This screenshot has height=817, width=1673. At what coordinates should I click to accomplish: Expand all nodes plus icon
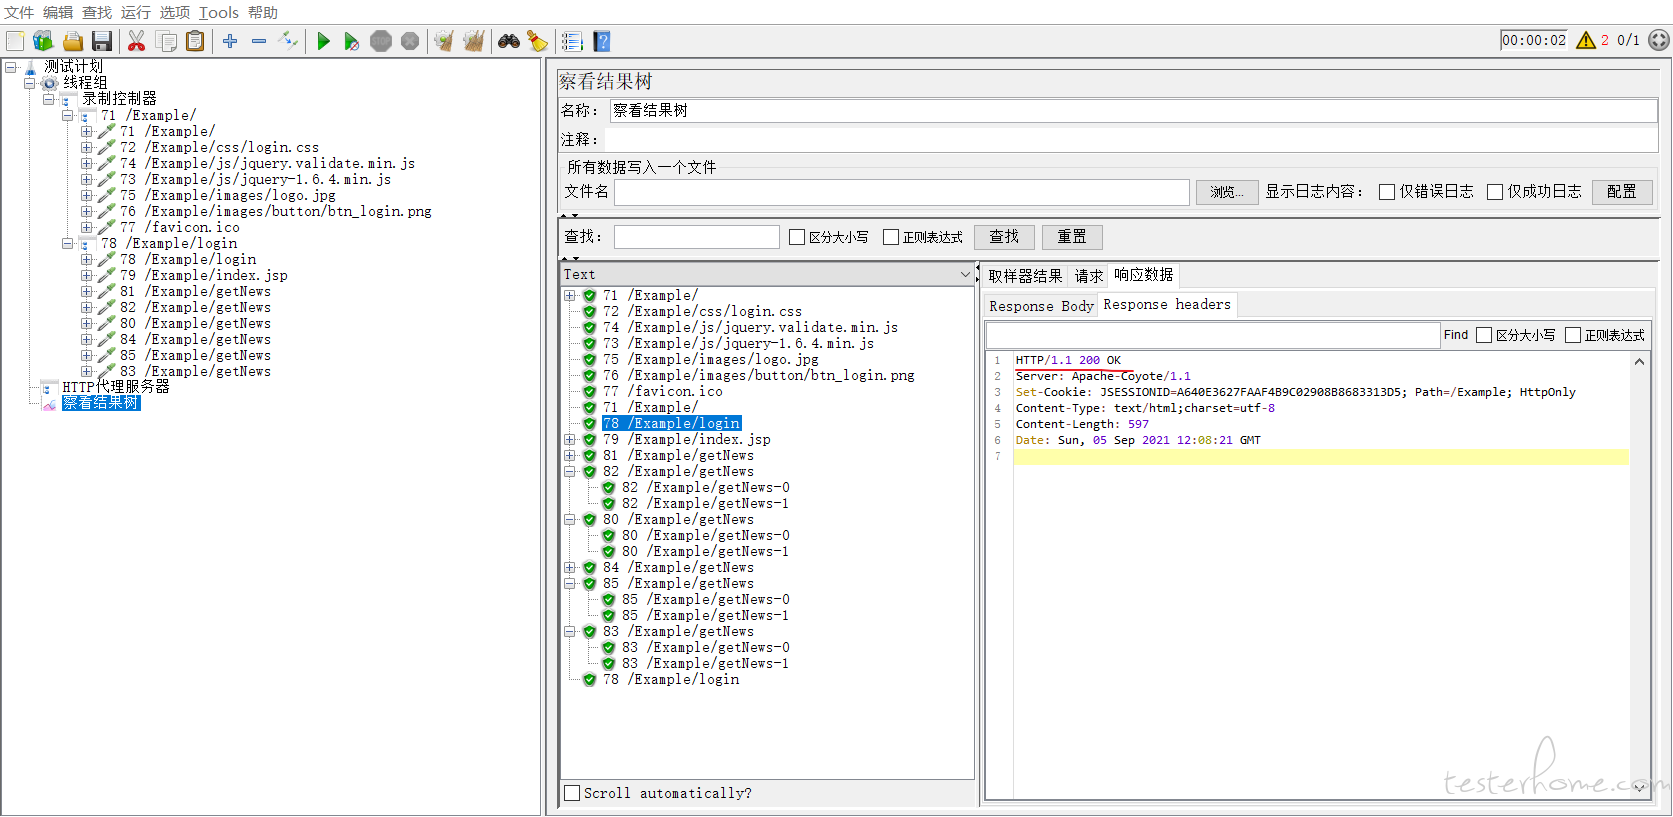[230, 41]
